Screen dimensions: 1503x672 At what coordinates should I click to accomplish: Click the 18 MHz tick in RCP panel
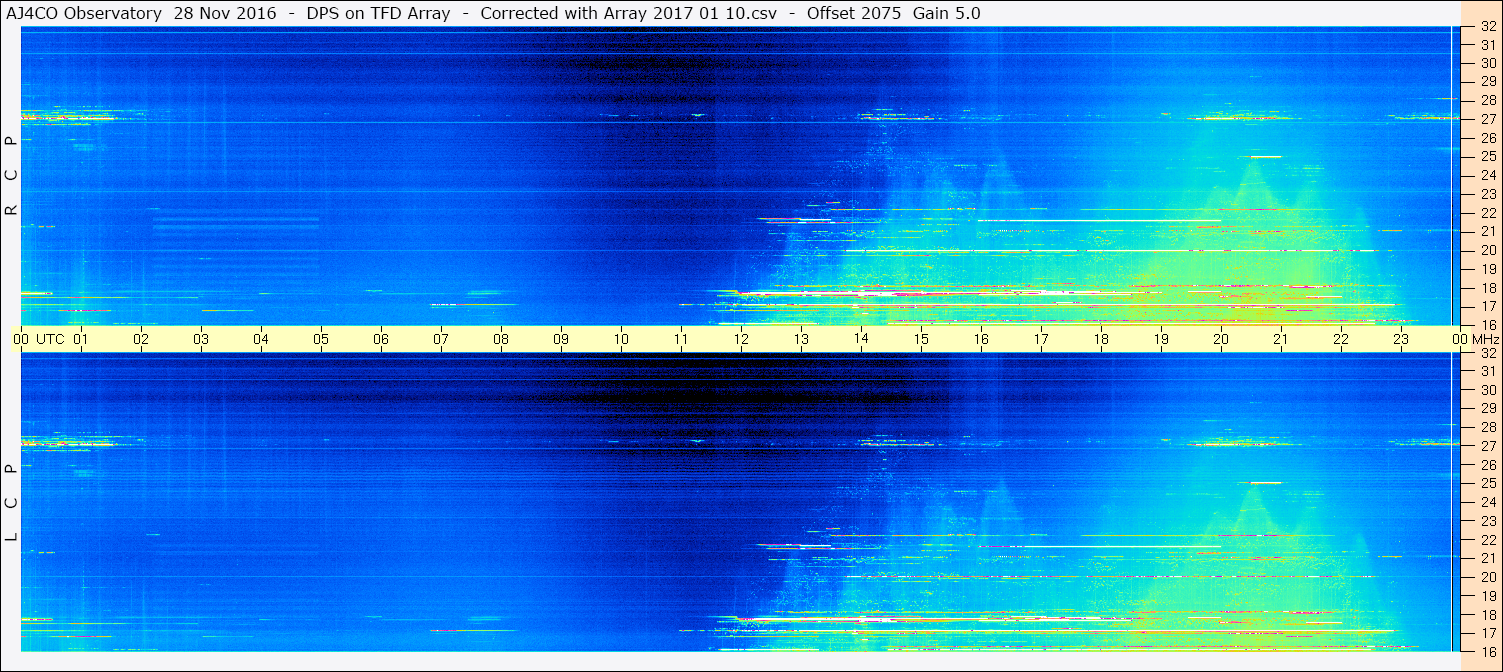1488,288
